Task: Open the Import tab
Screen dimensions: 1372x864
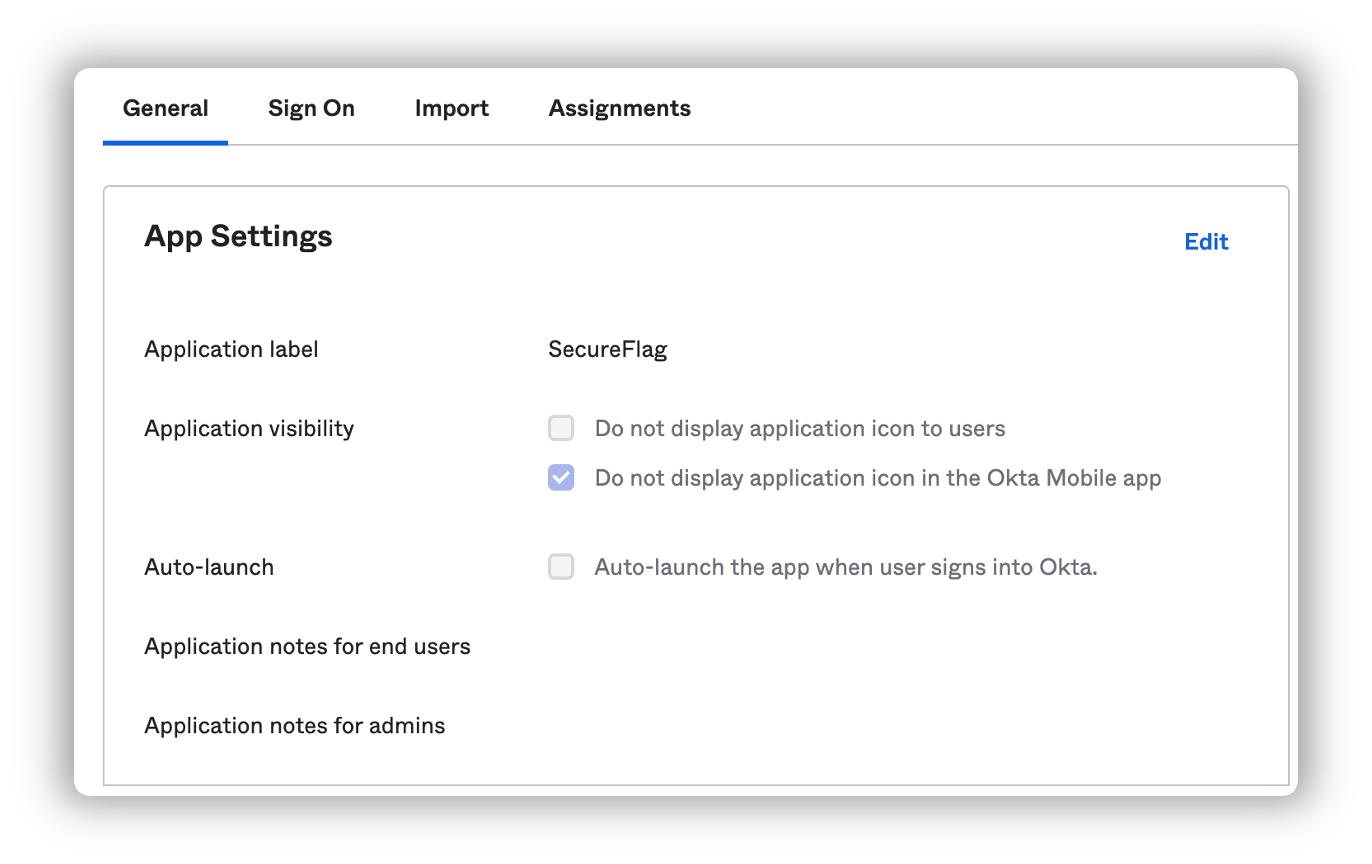Action: pyautogui.click(x=452, y=108)
